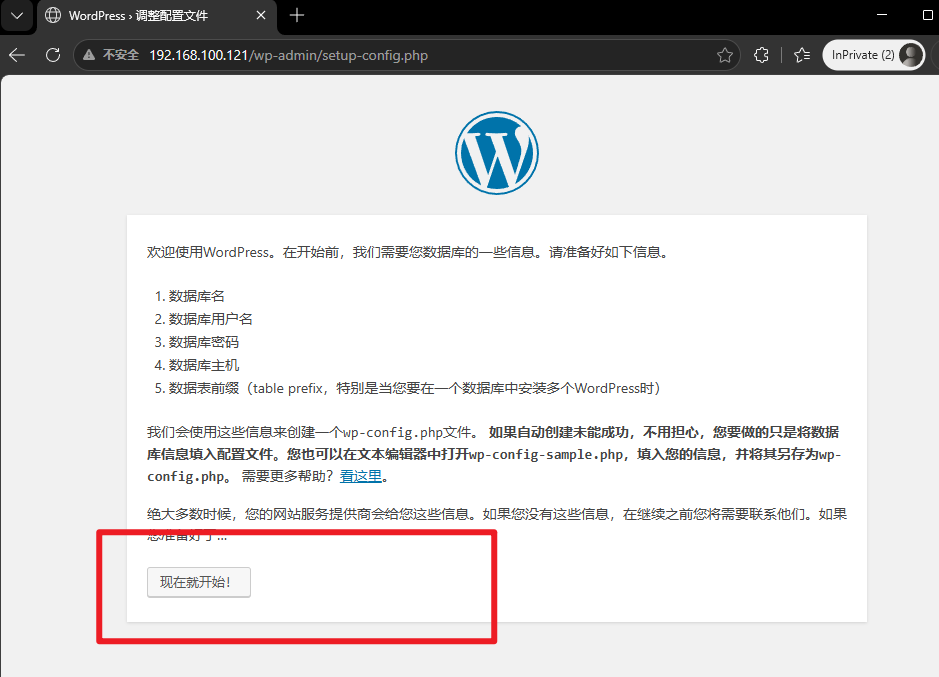Click the 欢迎使用WordPress intro sentence
The width and height of the screenshot is (939, 677).
(408, 252)
